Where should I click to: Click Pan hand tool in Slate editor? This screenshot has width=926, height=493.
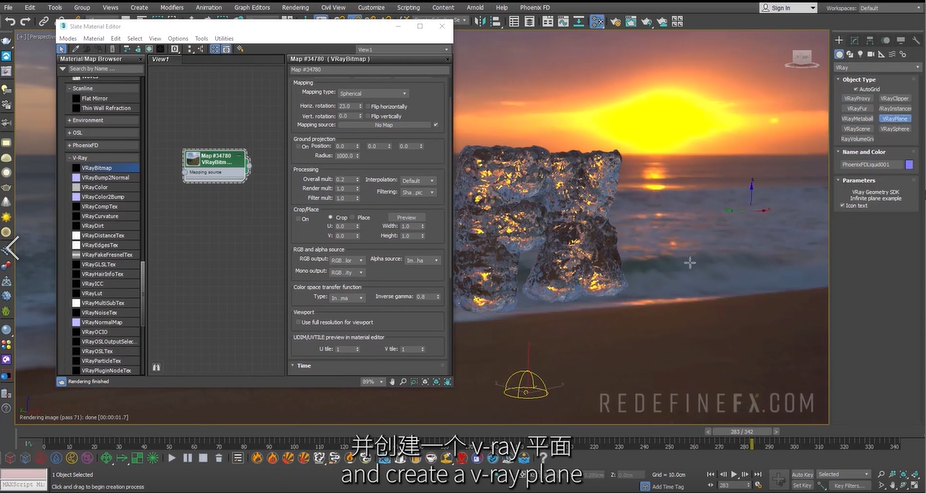click(392, 382)
